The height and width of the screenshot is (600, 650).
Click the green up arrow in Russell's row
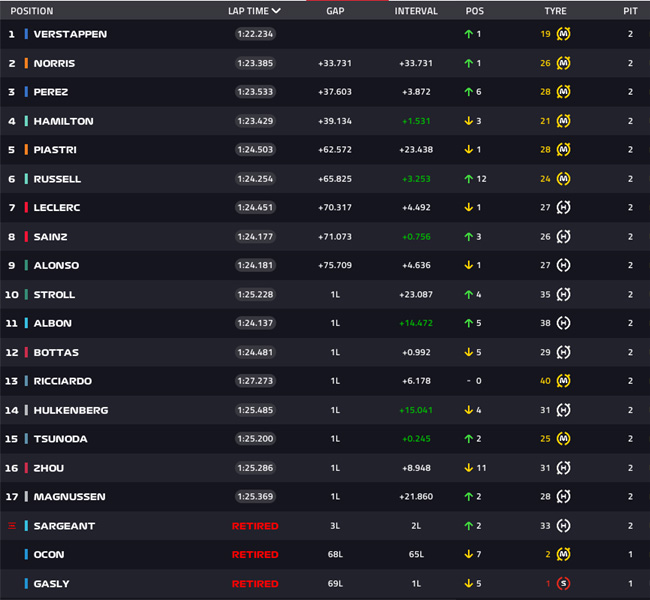click(x=468, y=179)
